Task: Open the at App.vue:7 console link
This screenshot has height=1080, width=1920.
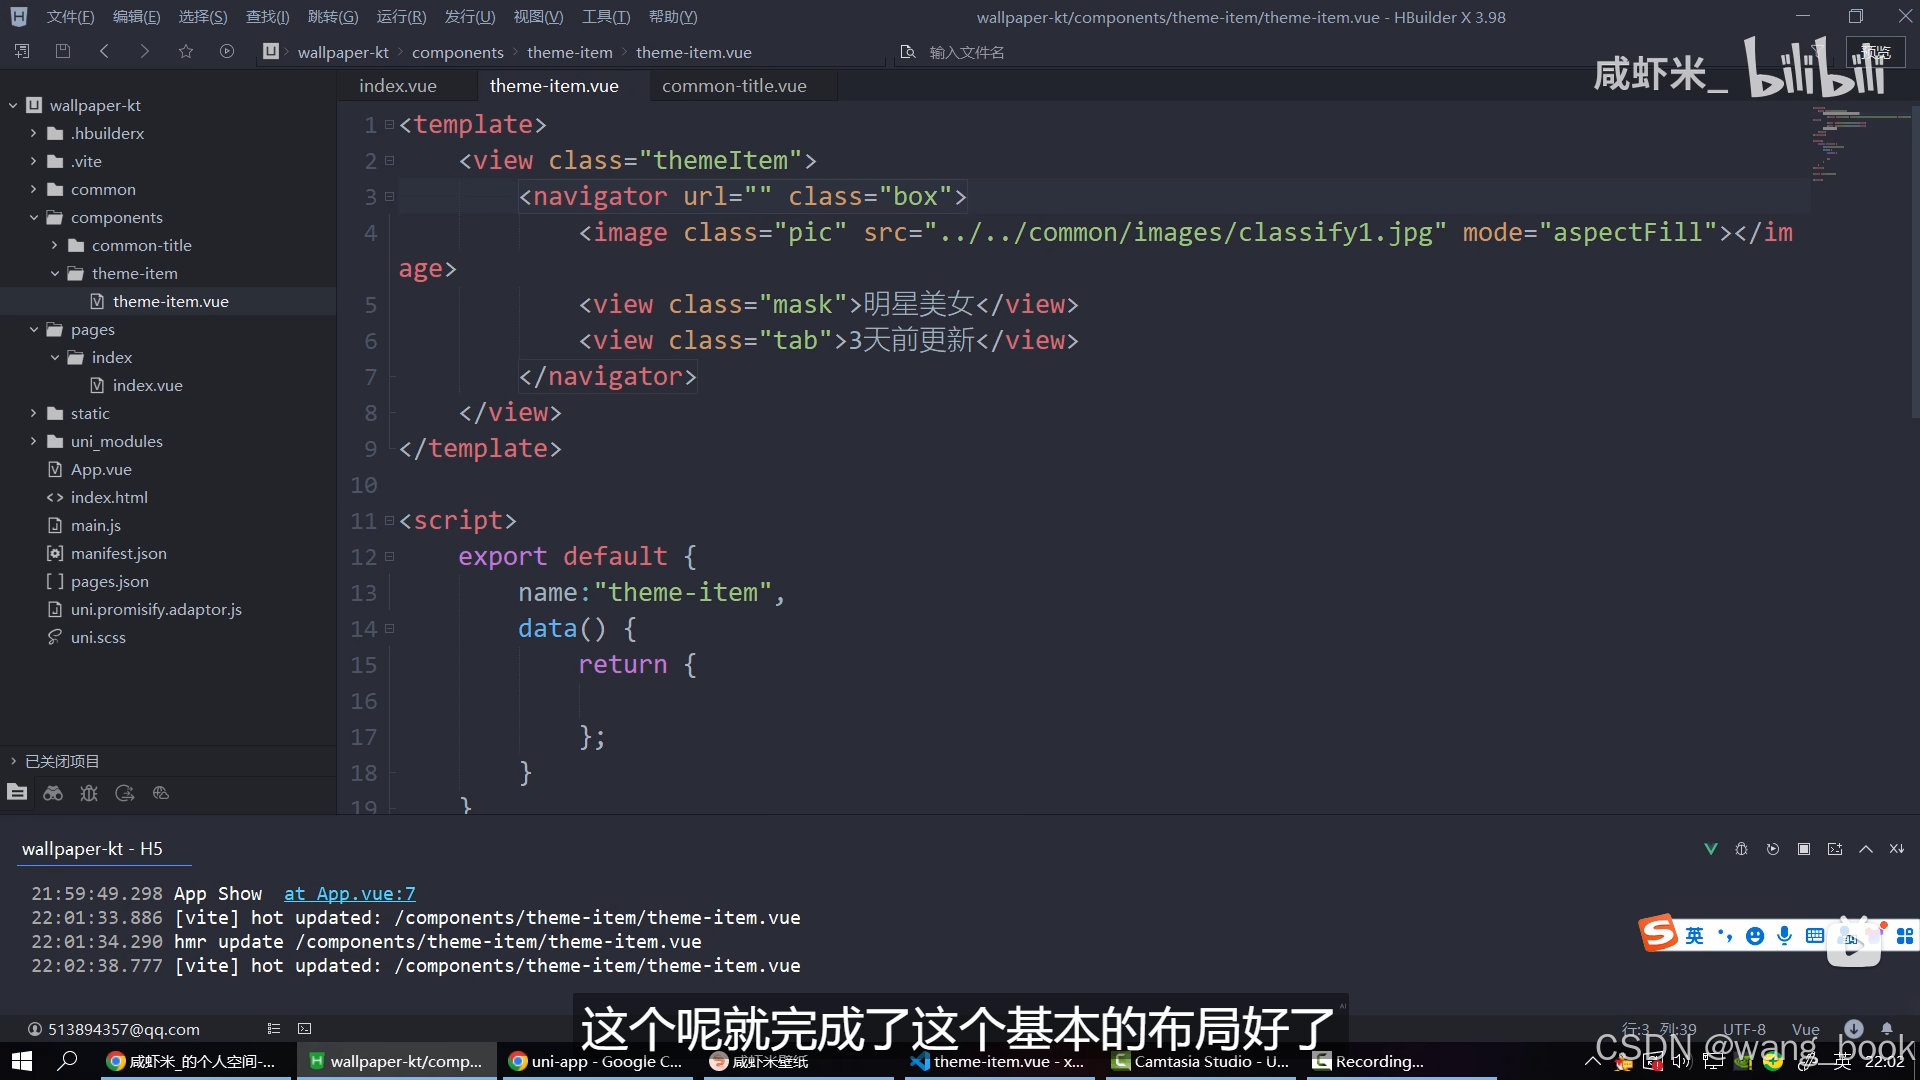Action: [349, 894]
